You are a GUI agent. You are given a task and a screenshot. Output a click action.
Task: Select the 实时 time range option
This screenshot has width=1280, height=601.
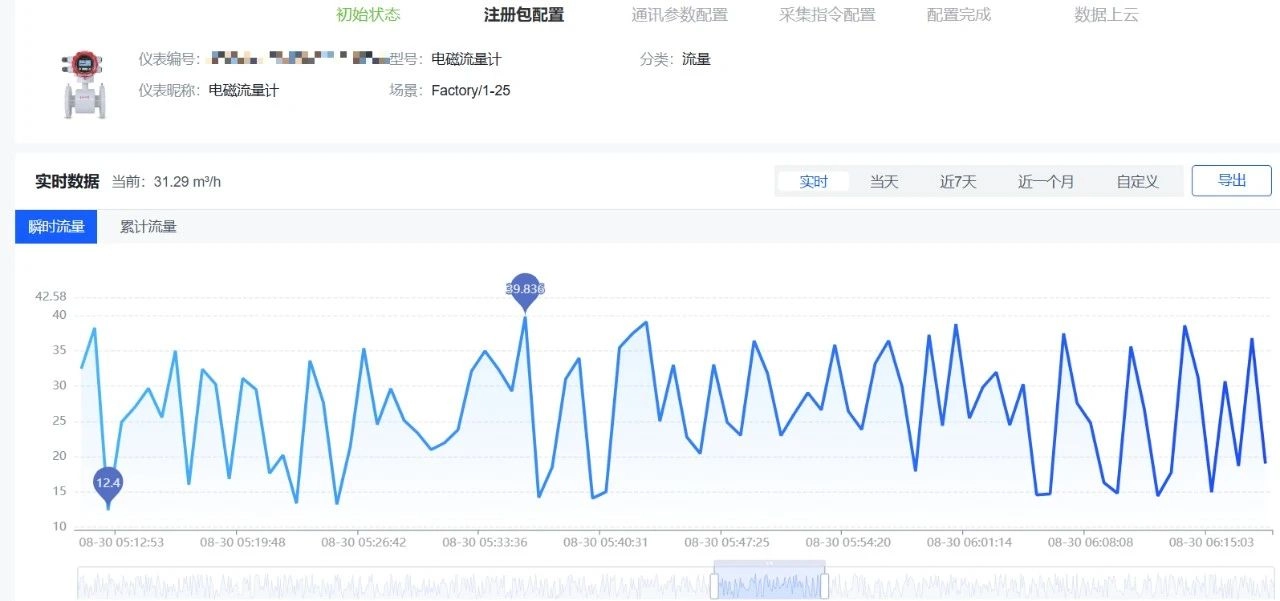point(814,181)
